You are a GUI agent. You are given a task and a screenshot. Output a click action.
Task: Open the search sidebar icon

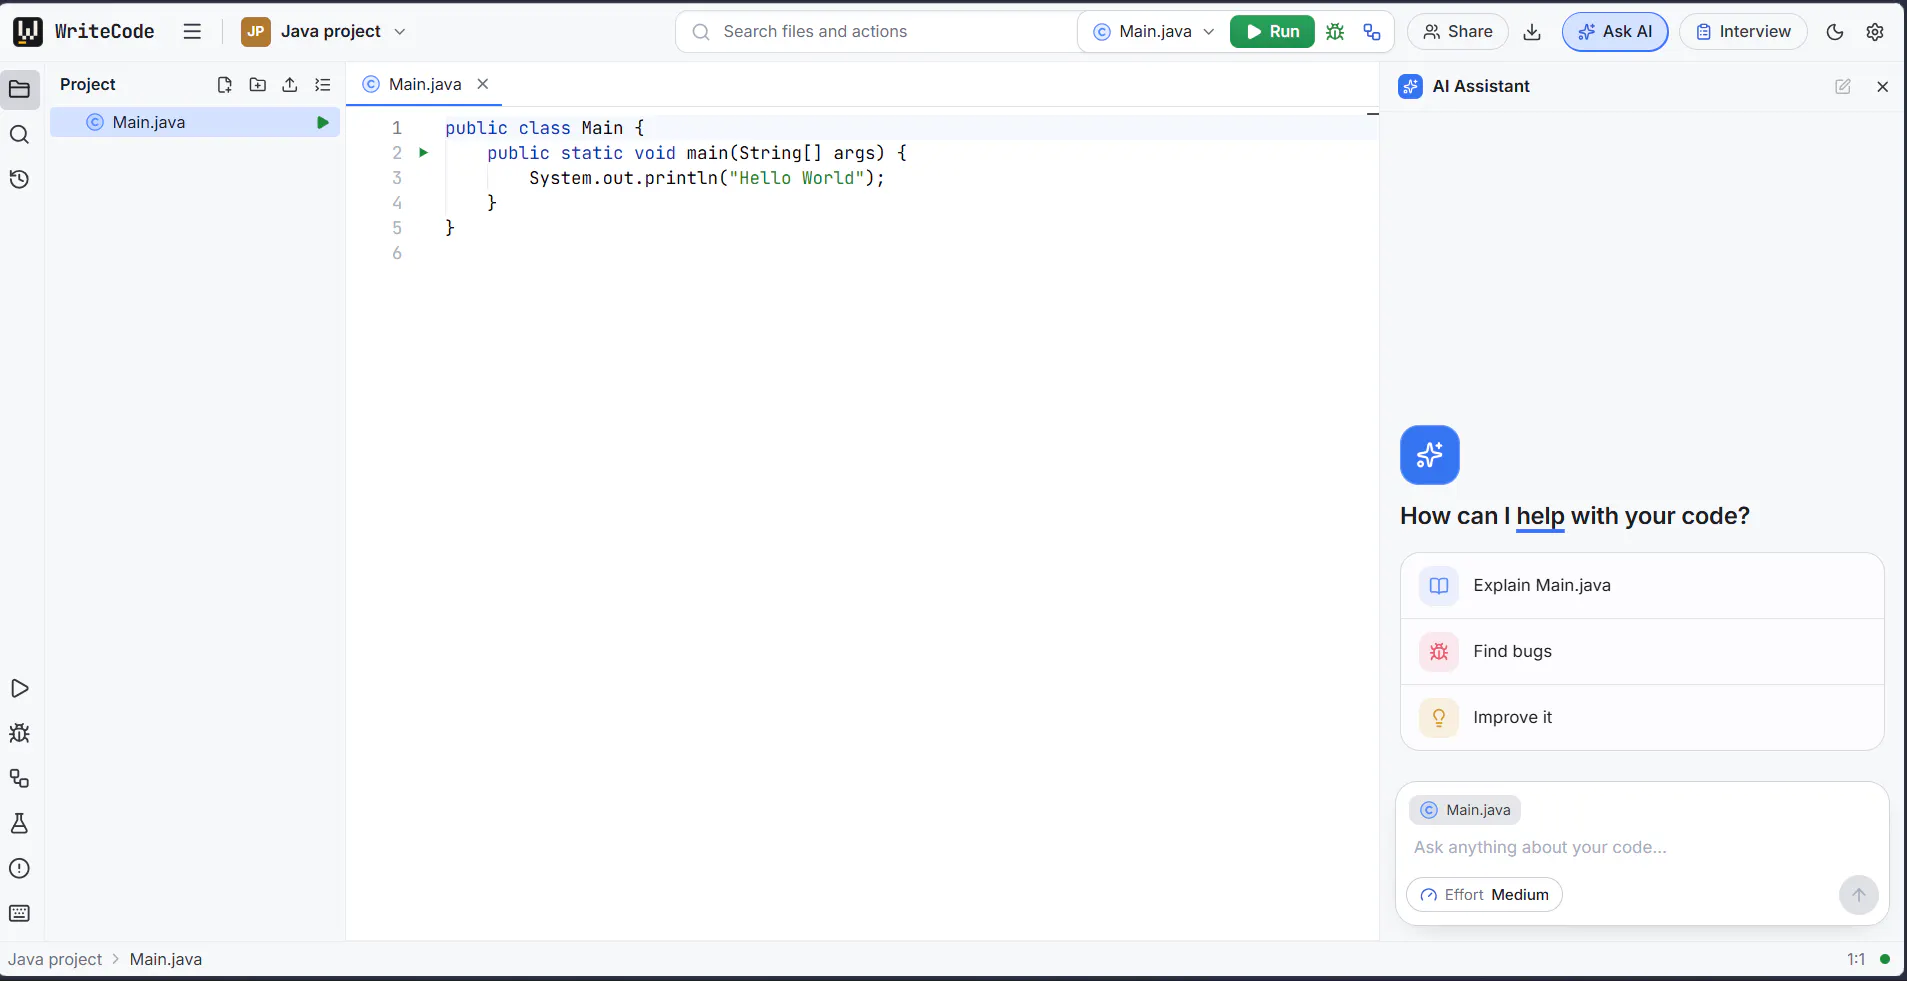19,135
